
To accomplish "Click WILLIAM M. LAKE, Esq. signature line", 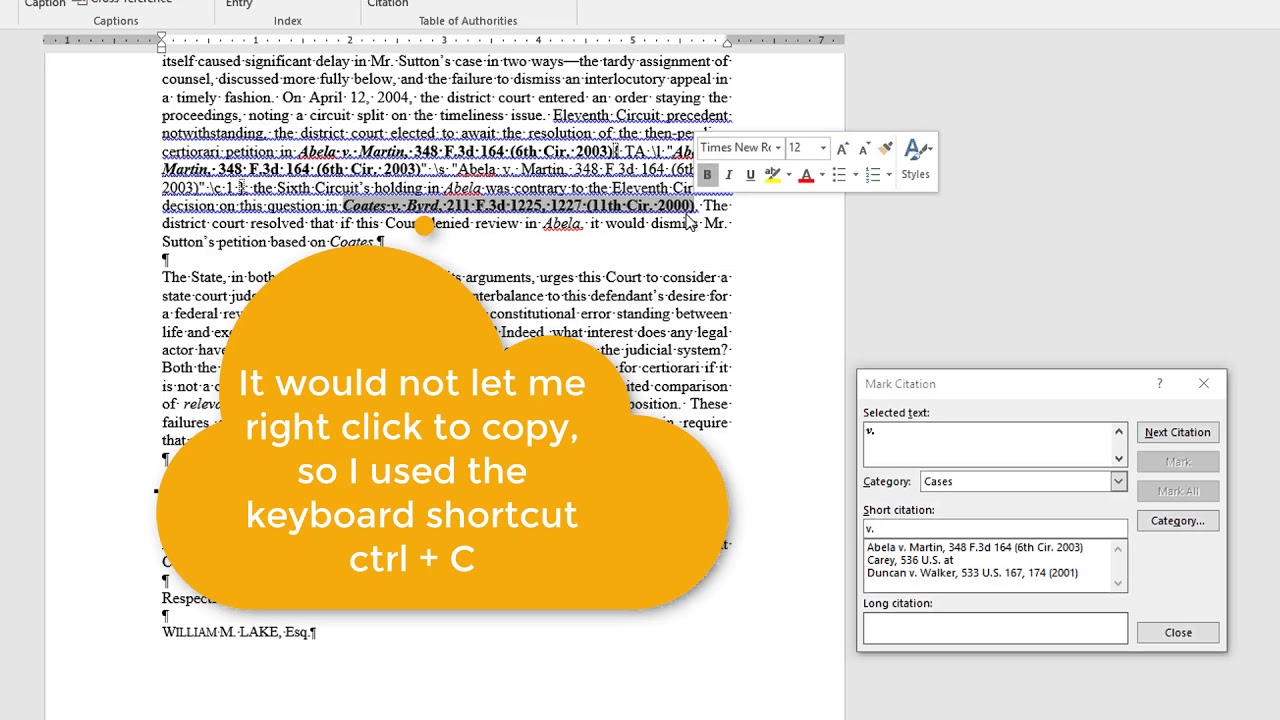I will click(239, 632).
